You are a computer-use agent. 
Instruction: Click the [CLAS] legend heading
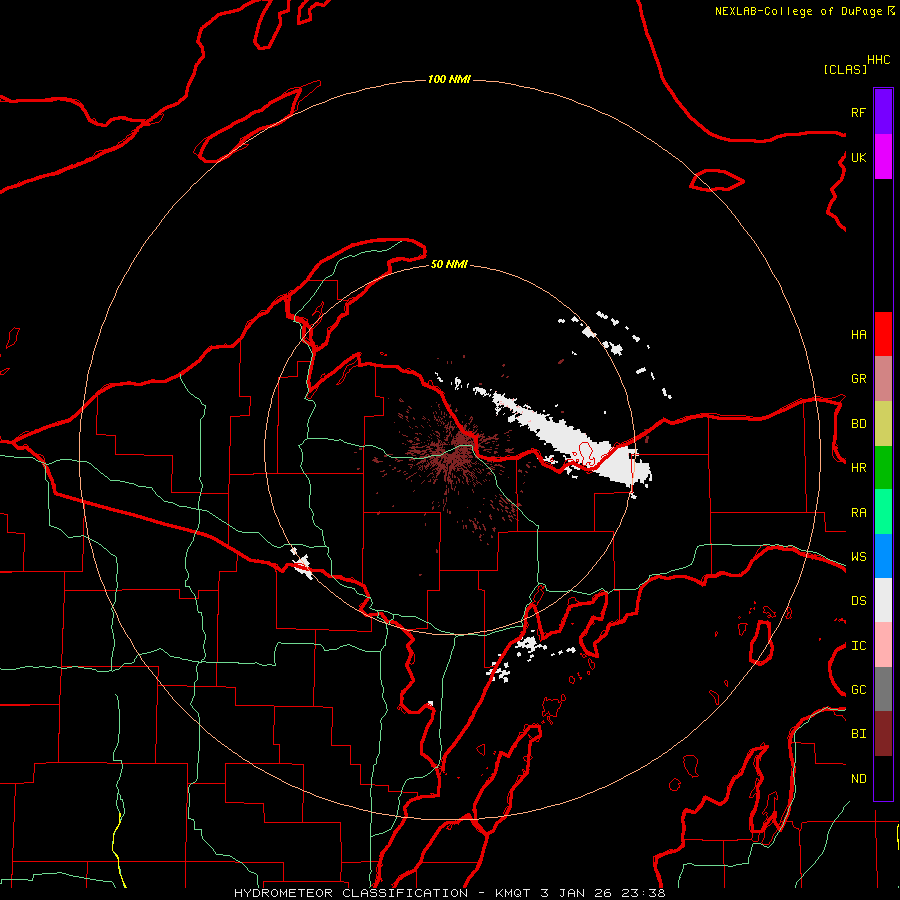click(x=845, y=69)
